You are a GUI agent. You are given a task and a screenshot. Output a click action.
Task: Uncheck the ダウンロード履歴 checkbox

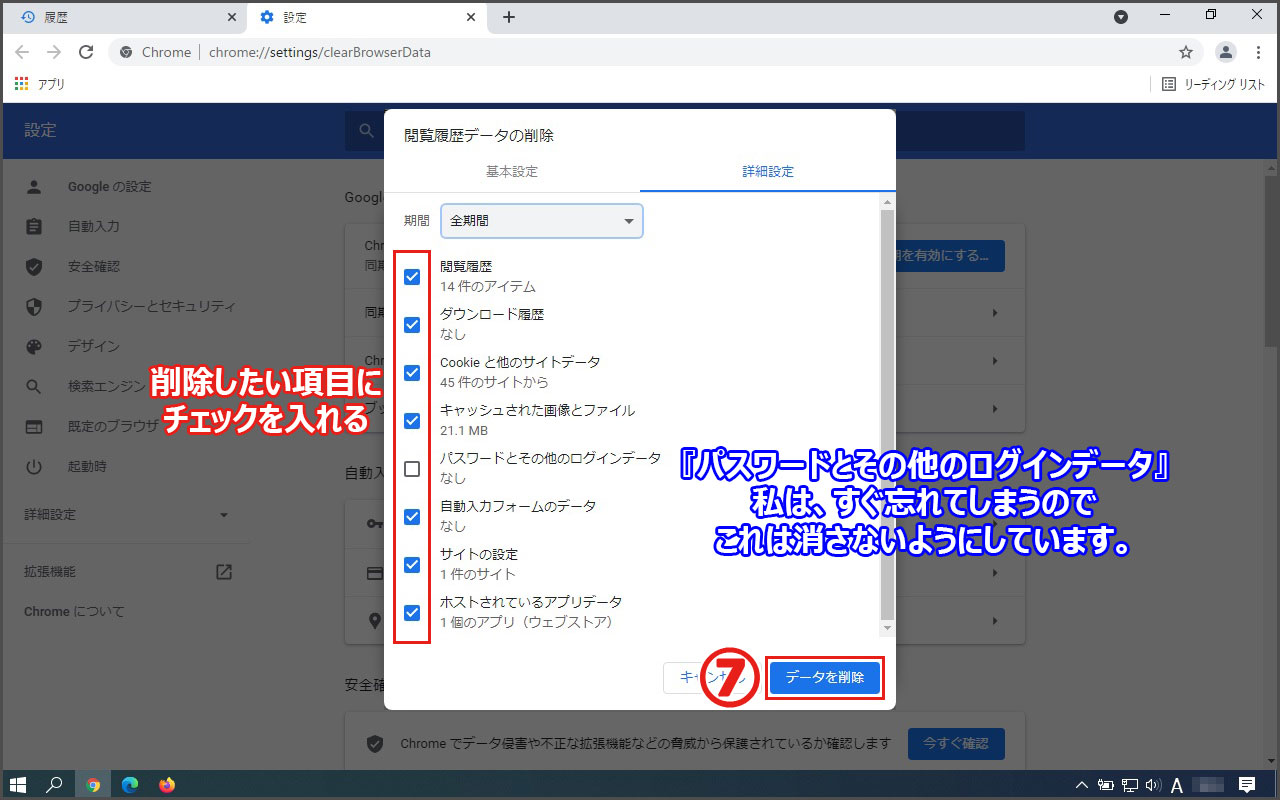(412, 325)
